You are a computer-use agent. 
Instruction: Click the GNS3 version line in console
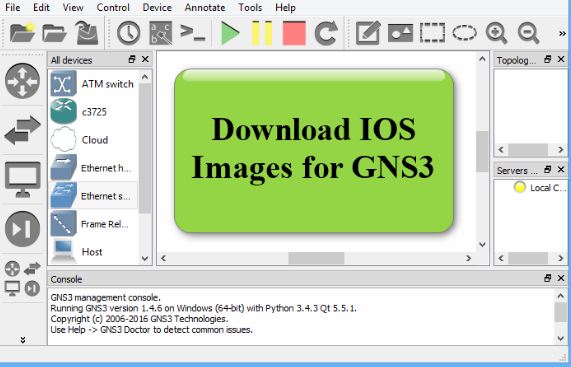(x=203, y=308)
